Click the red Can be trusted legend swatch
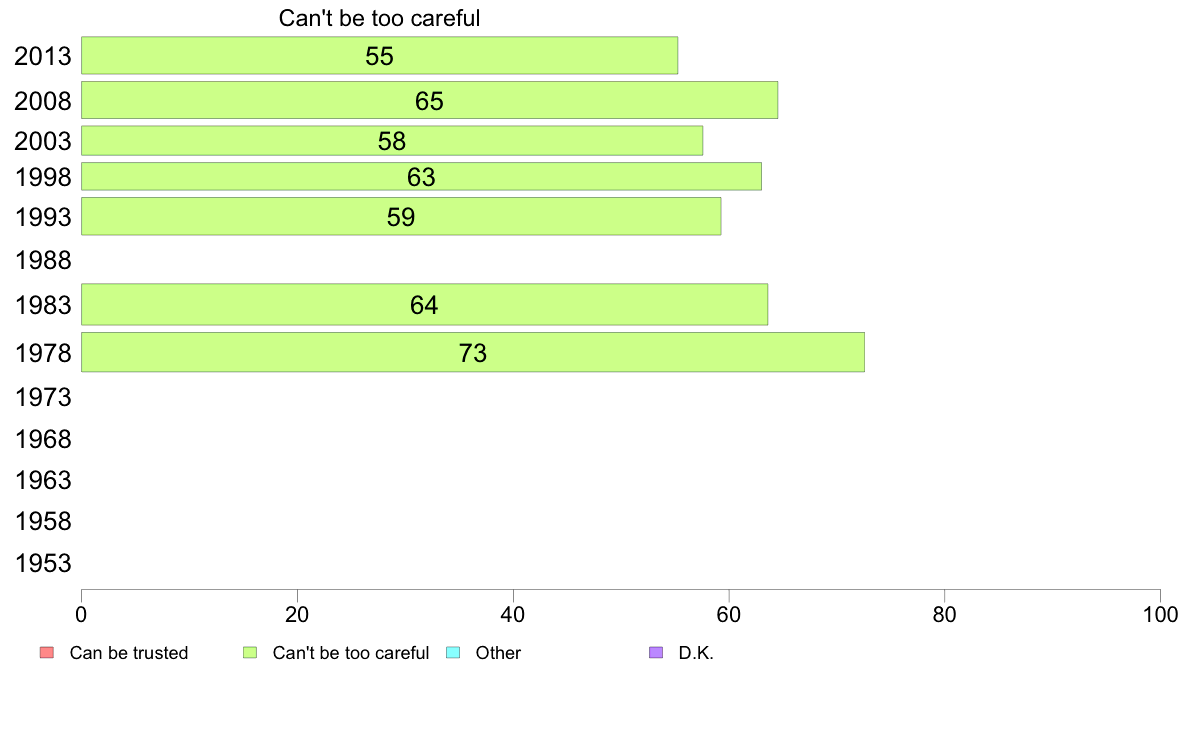Screen dimensions: 1188x736 [x=47, y=653]
